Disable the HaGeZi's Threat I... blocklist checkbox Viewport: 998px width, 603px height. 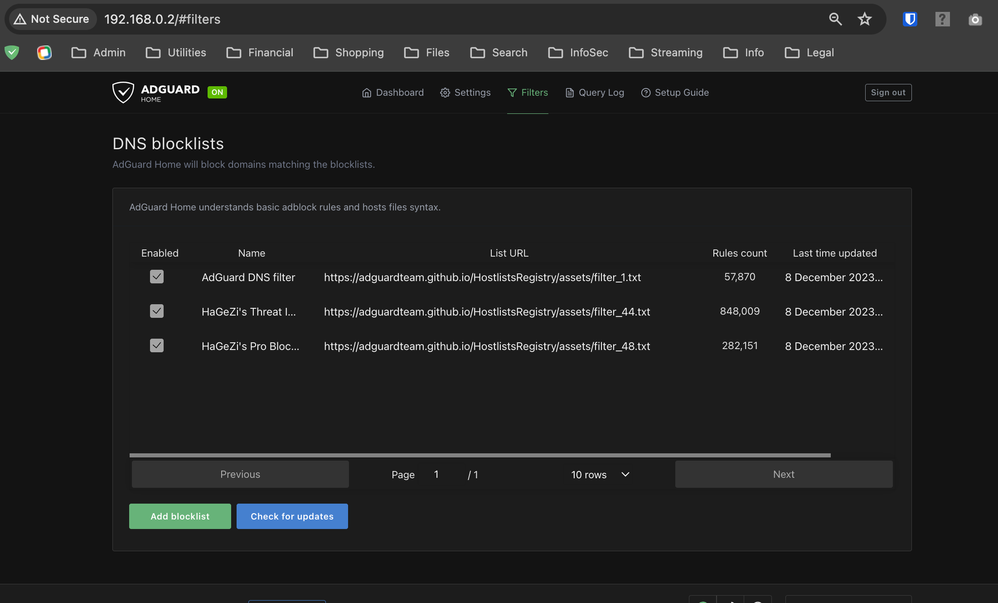(x=157, y=311)
